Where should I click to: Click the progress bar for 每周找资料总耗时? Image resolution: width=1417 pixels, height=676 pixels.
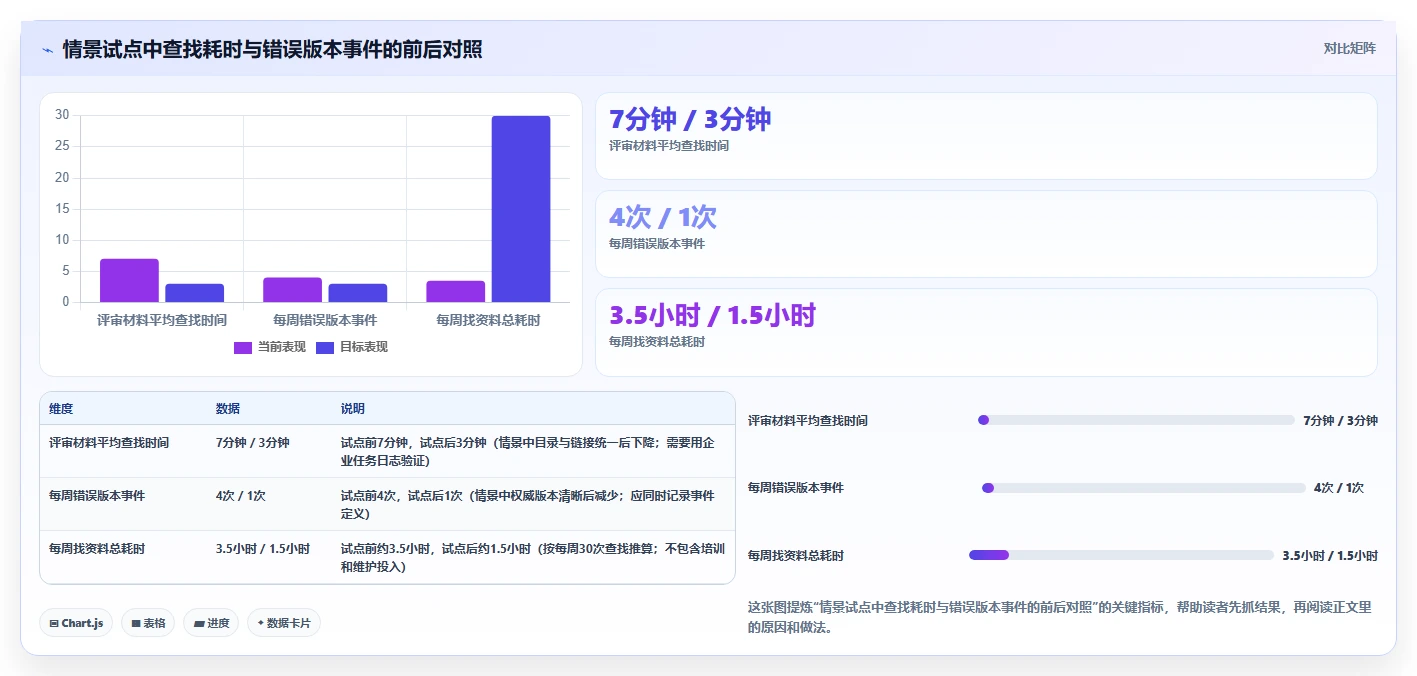tap(1121, 555)
